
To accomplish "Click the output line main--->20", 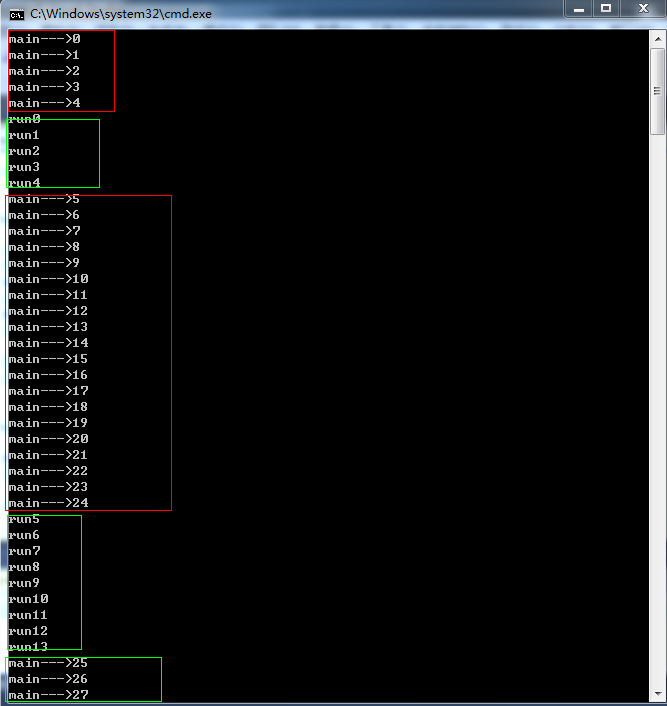I will point(48,439).
